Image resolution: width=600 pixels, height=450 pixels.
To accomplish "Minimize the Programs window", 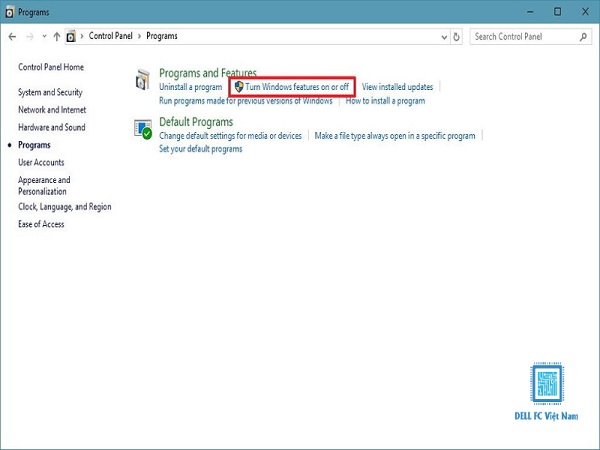I will pyautogui.click(x=530, y=12).
